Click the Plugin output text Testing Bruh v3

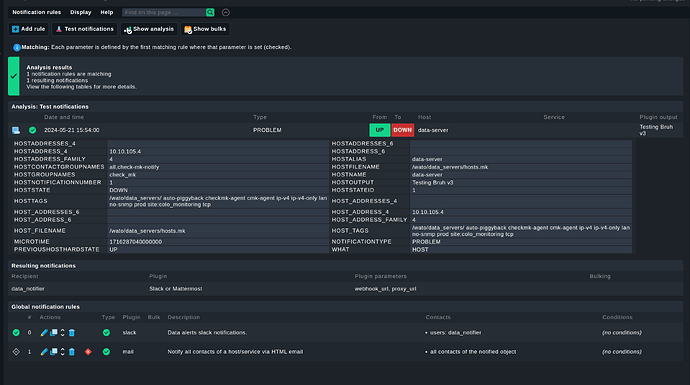coord(656,130)
